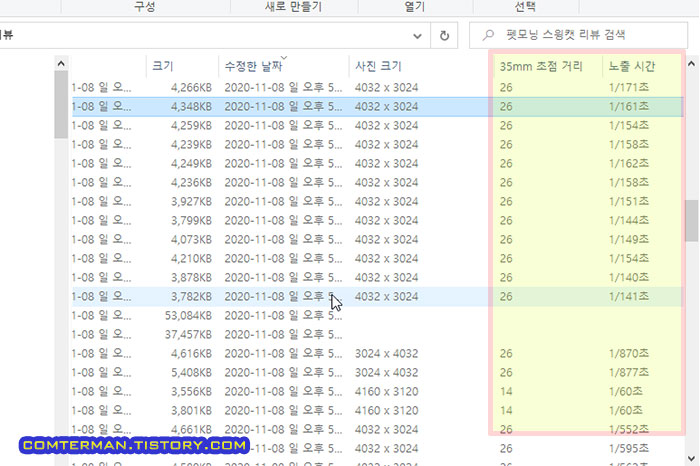Click the exposure time 1/162초 cell

coord(629,163)
